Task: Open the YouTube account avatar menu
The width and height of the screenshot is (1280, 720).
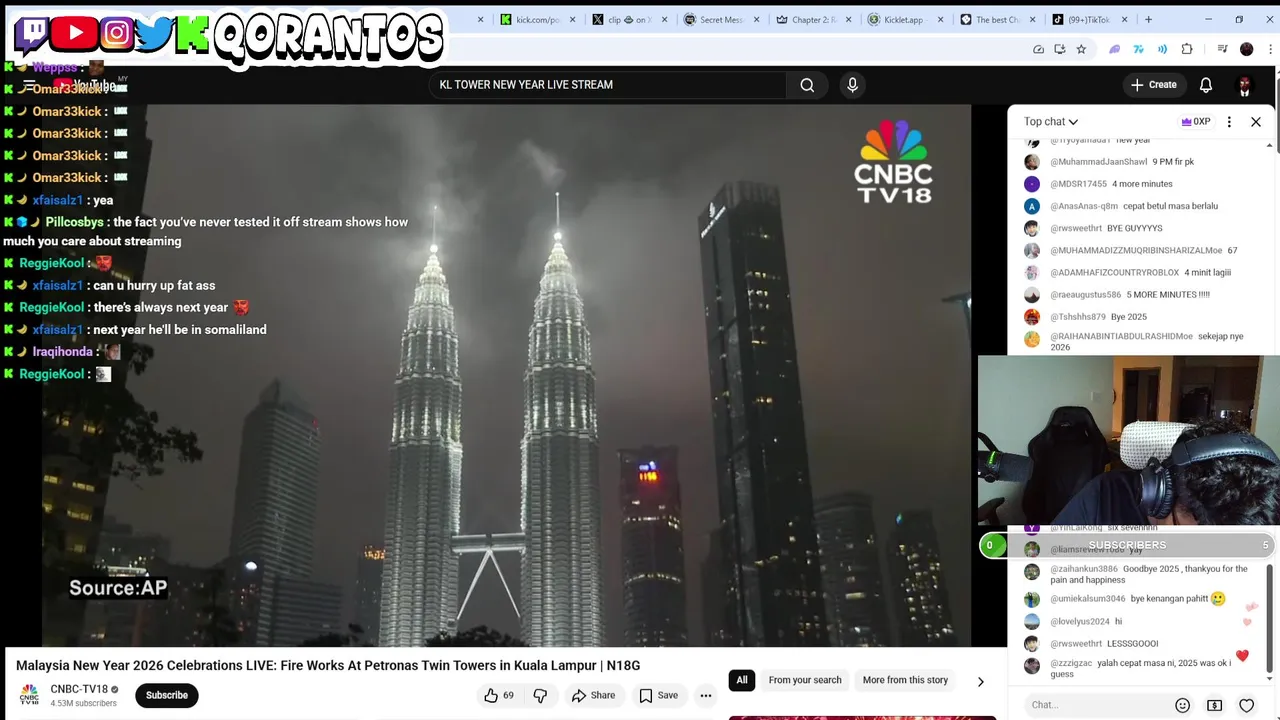Action: 1244,85
